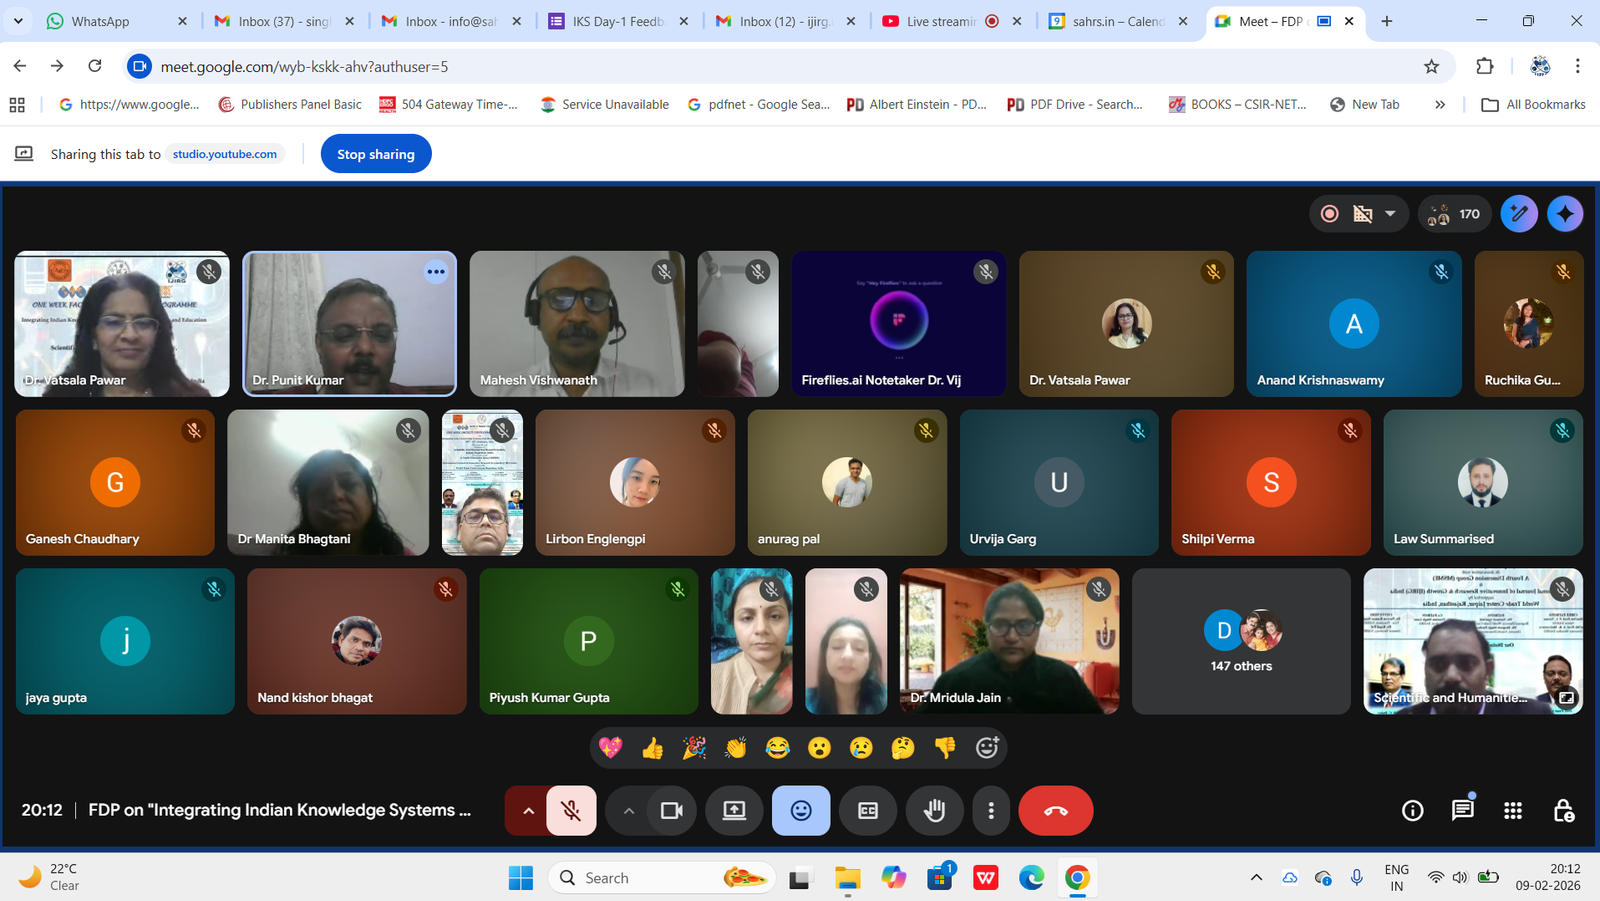Expand audio settings chevron beside microphone
Viewport: 1600px width, 901px height.
click(x=528, y=811)
